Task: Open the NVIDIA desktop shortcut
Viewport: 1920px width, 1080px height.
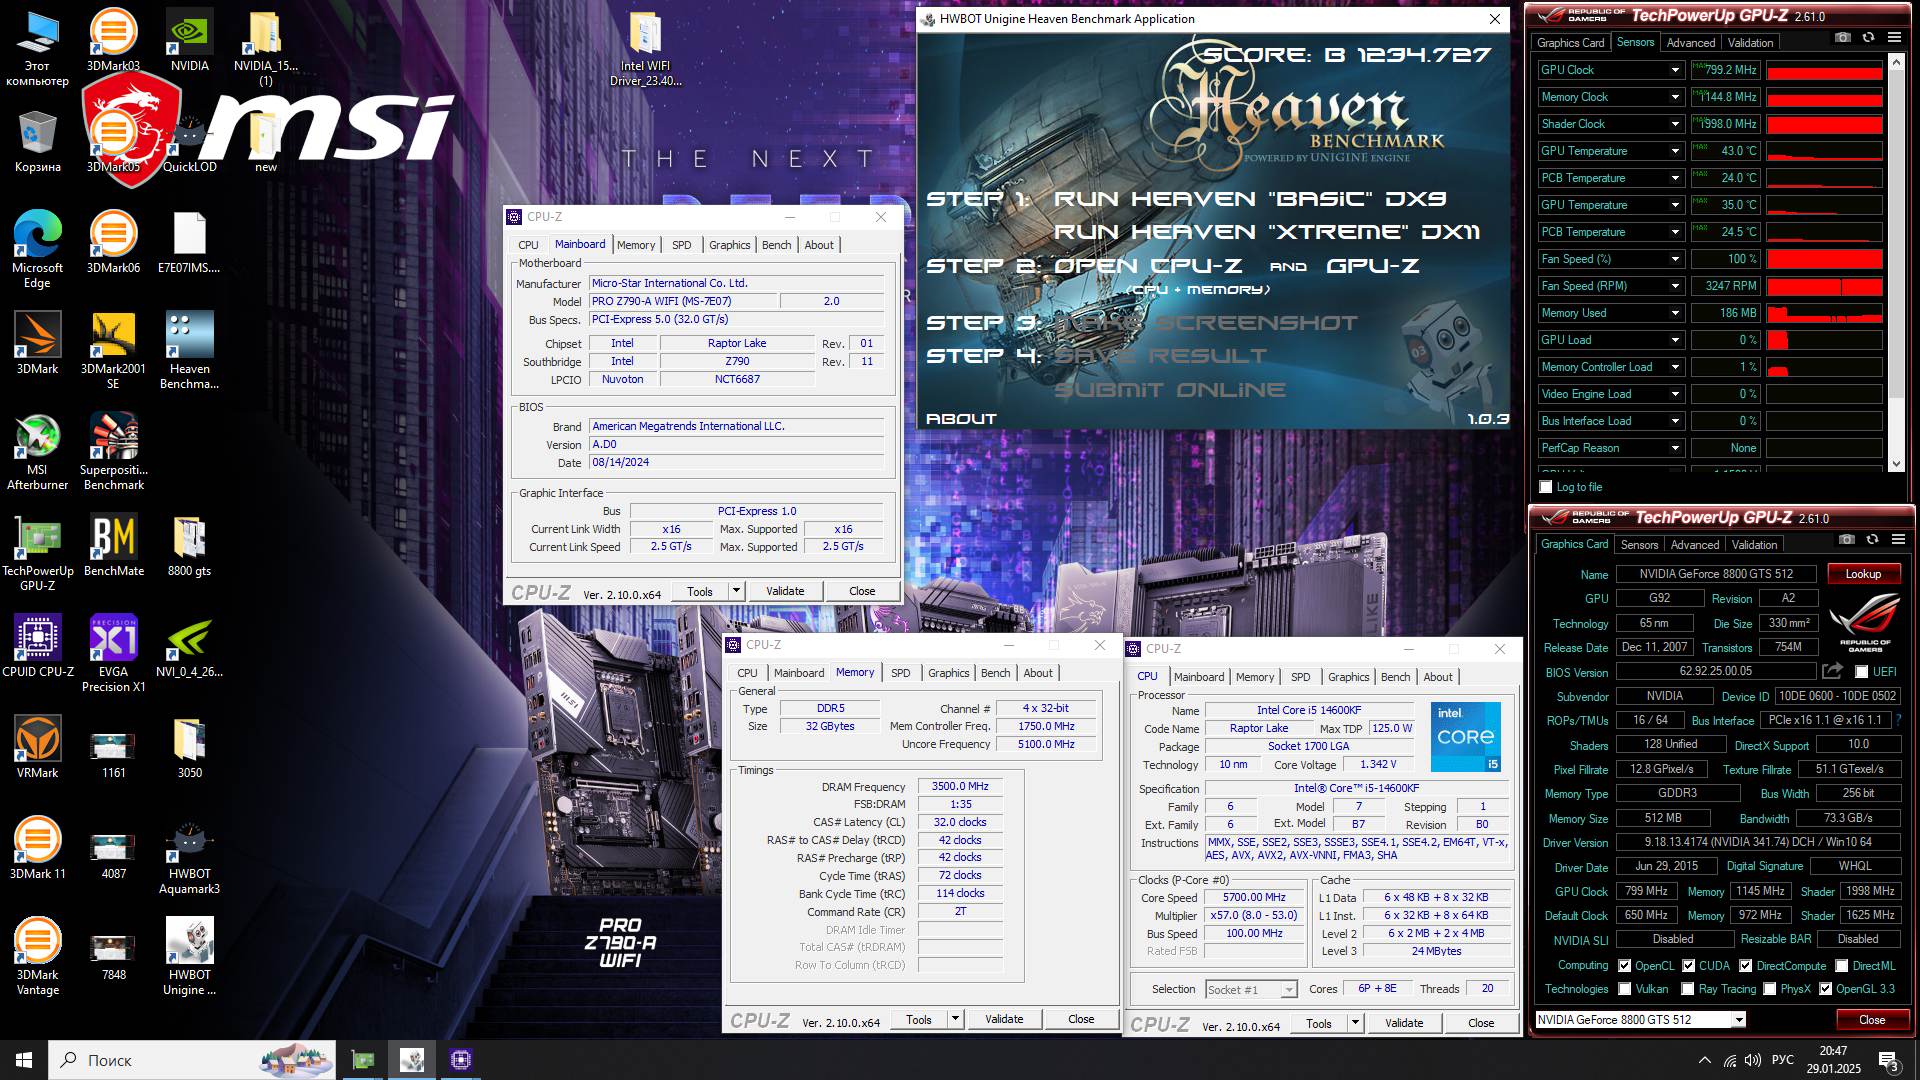Action: tap(189, 41)
